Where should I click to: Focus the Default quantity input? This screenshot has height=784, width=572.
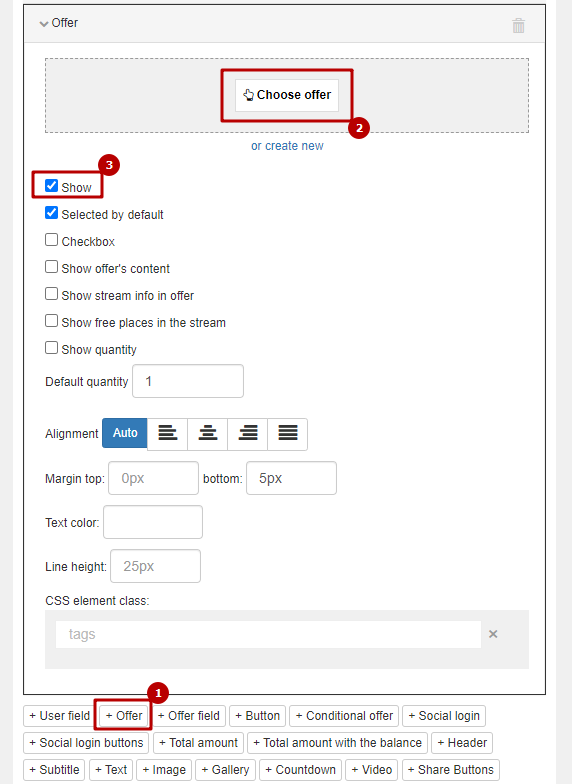point(188,381)
